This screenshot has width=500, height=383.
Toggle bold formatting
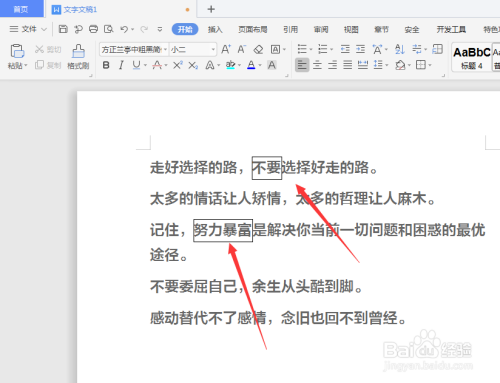coord(106,65)
